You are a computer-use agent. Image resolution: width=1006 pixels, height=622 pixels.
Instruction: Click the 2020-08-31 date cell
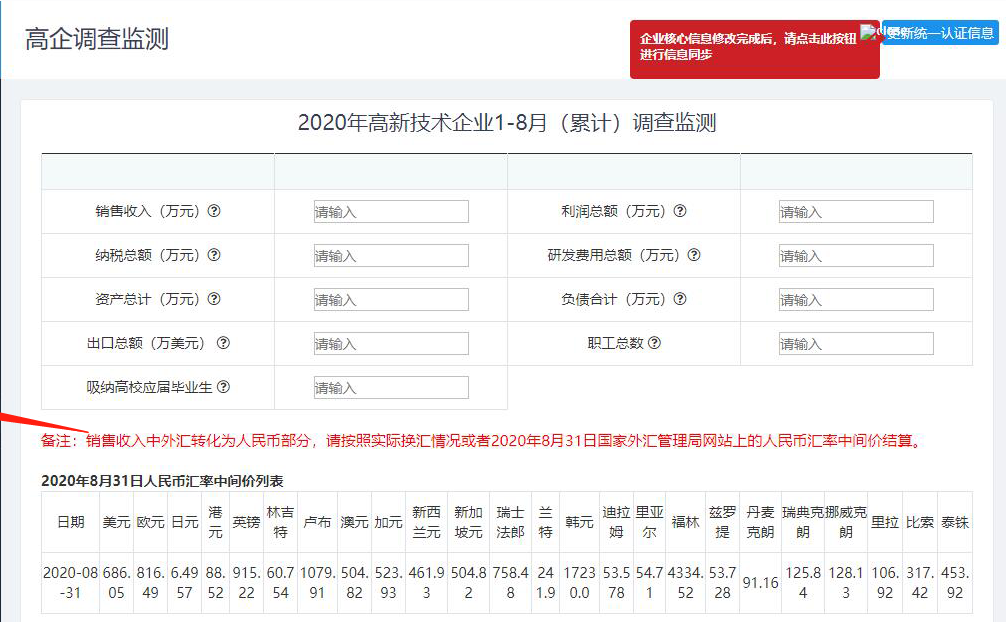(x=71, y=582)
